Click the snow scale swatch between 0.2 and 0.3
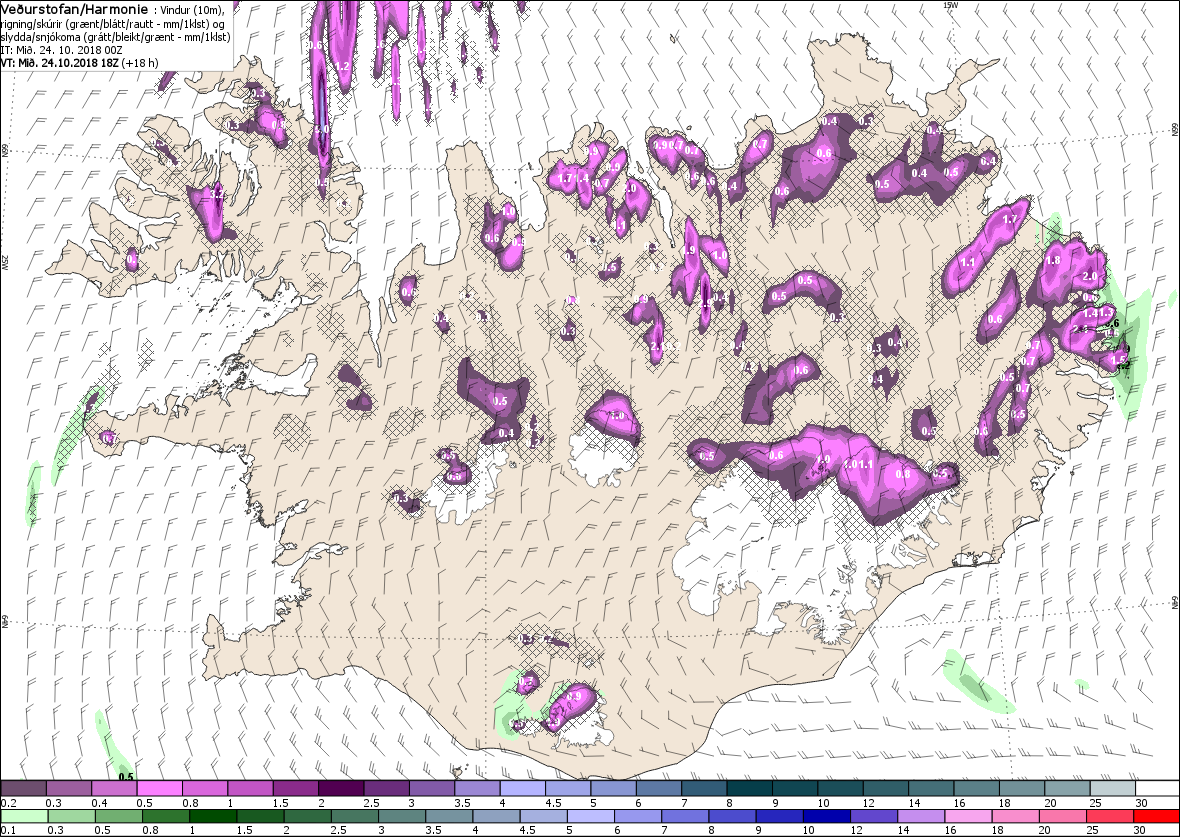This screenshot has width=1180, height=837. (24, 789)
